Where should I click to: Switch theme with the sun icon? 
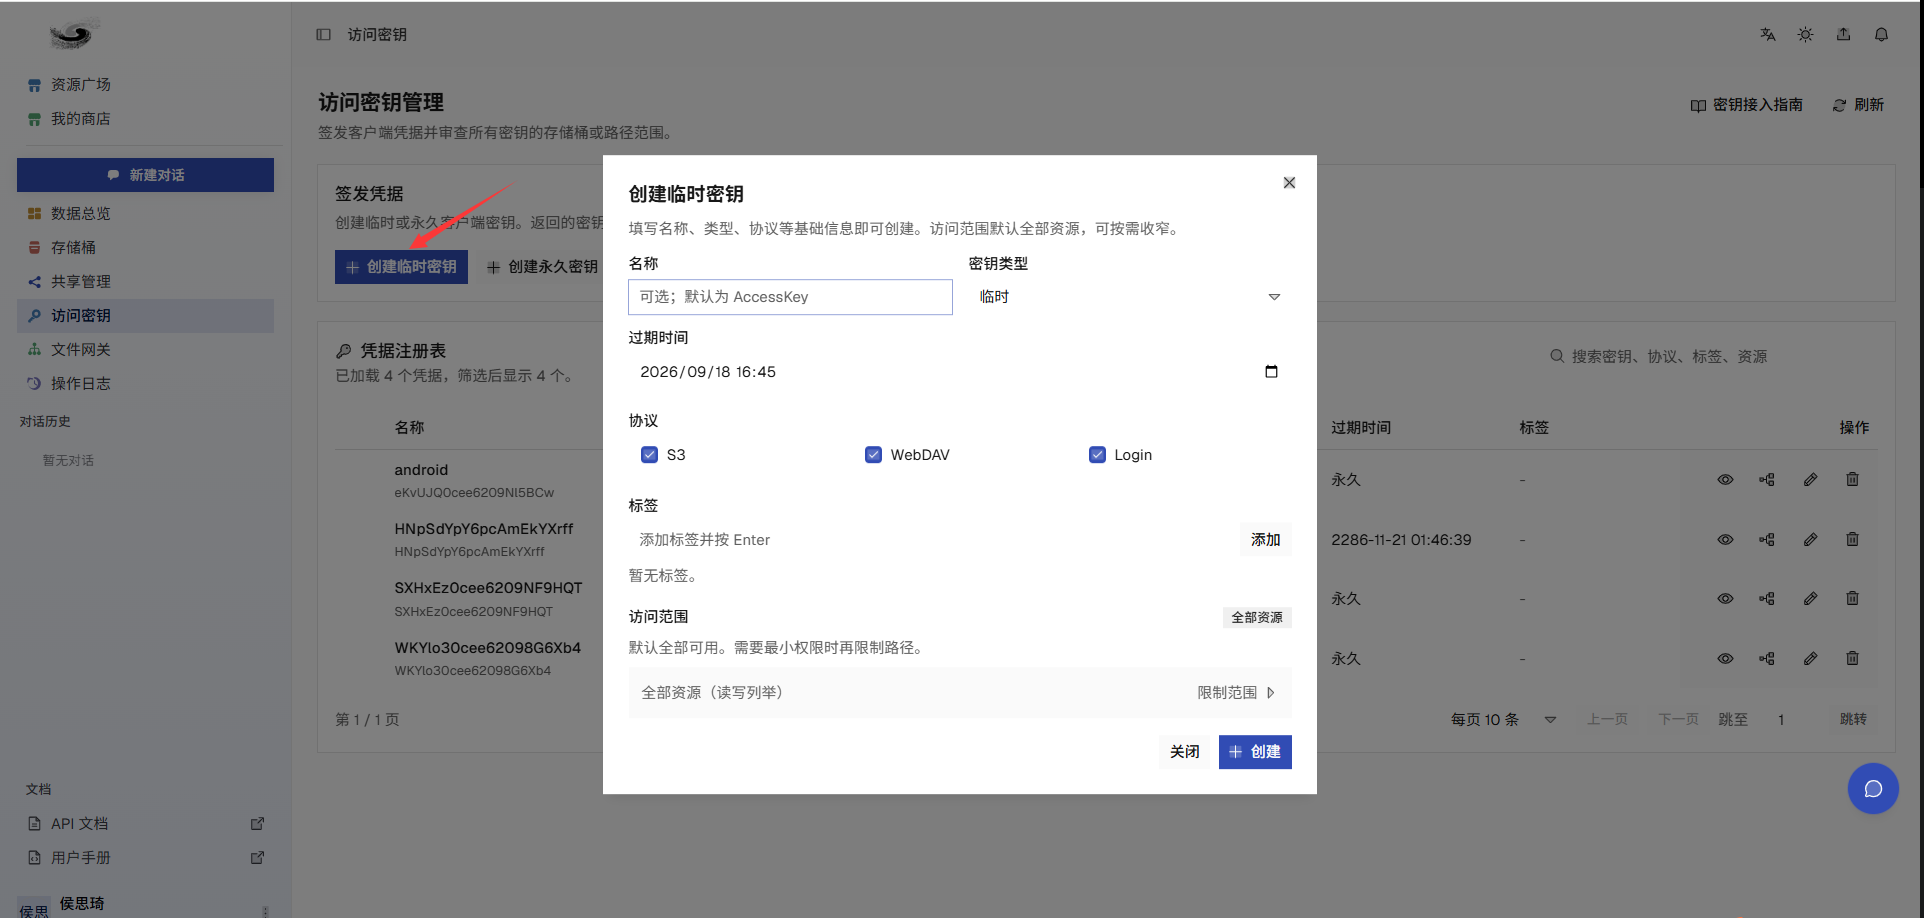[1805, 34]
